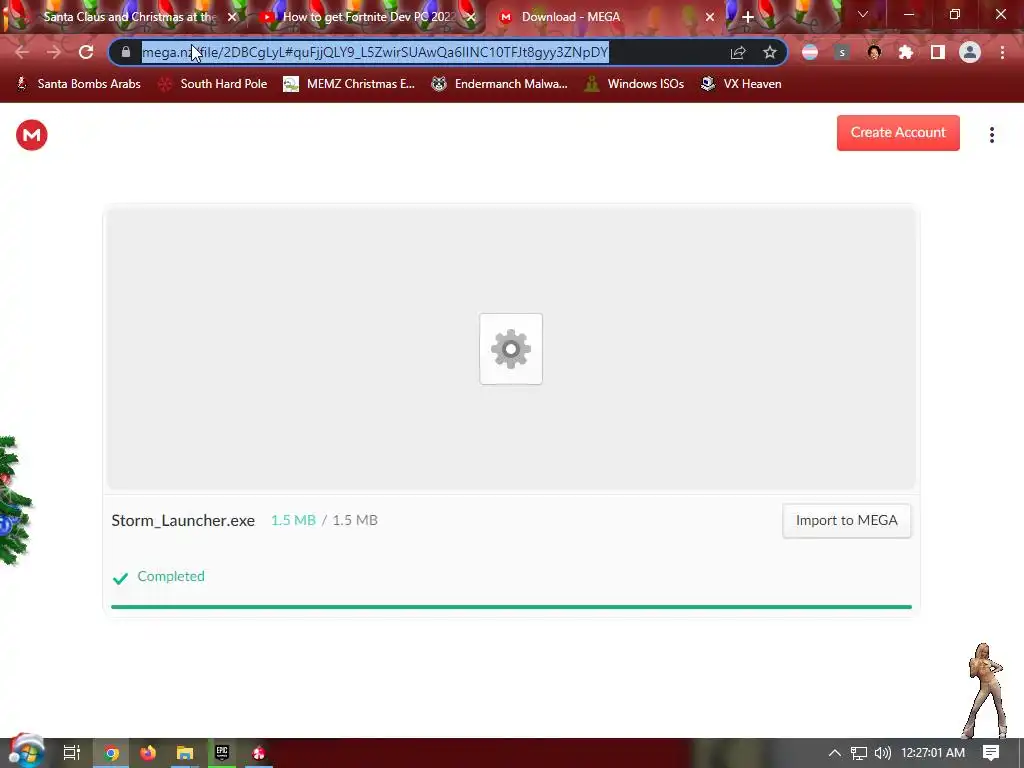
Task: Click the Storm_Launcher.exe file name
Action: click(183, 520)
